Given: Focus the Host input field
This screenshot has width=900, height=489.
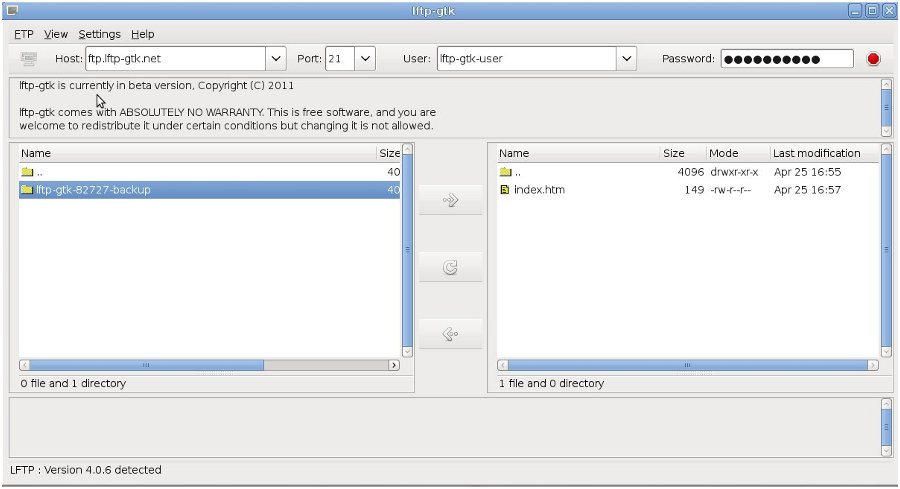Looking at the screenshot, I should pos(176,59).
